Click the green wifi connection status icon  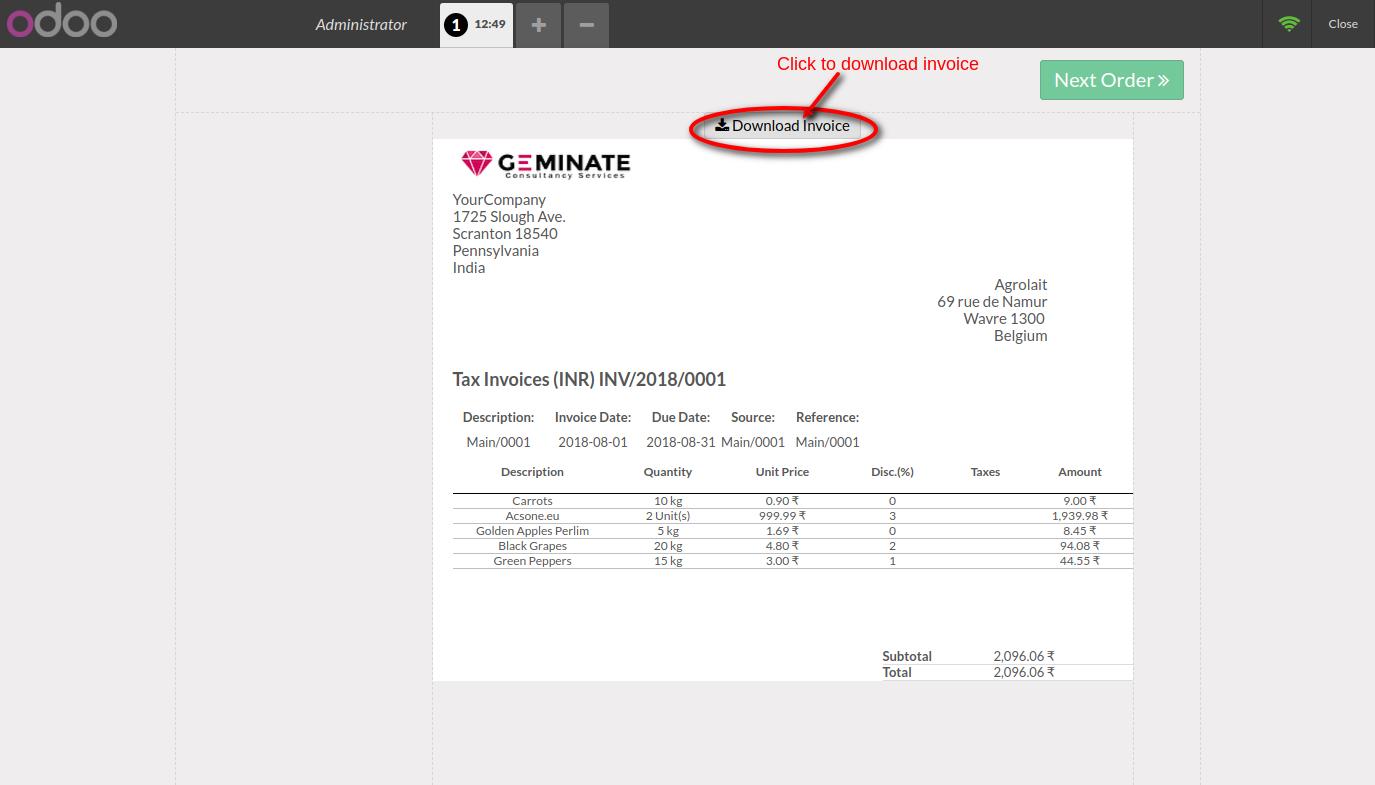click(x=1288, y=23)
